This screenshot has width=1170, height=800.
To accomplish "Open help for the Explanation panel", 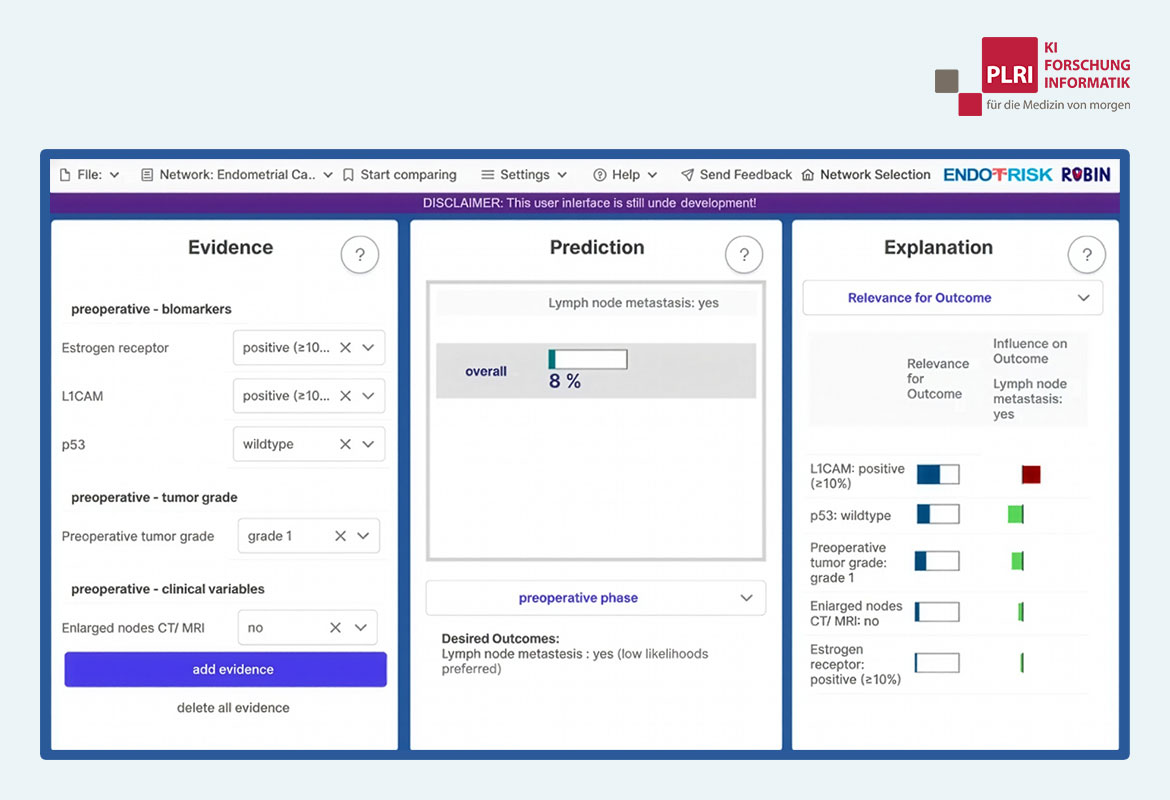I will pos(1086,254).
